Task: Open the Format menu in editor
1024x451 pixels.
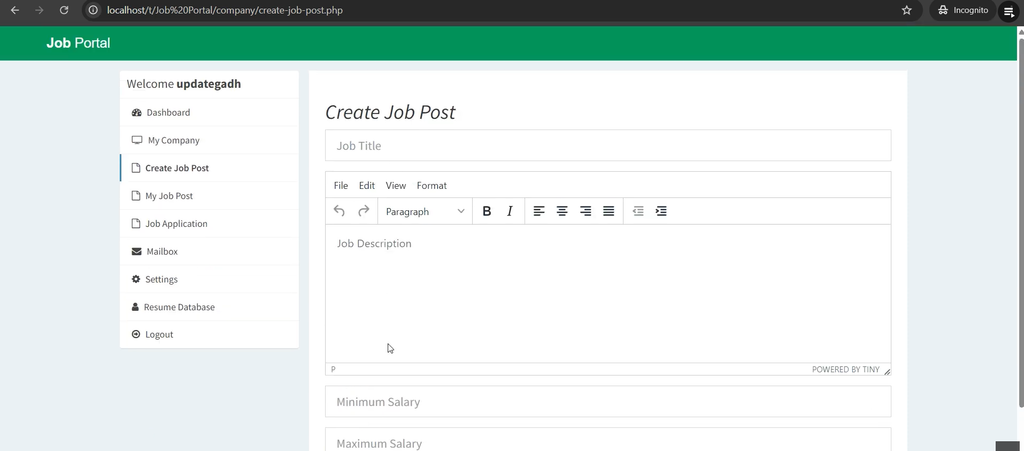Action: (x=432, y=185)
